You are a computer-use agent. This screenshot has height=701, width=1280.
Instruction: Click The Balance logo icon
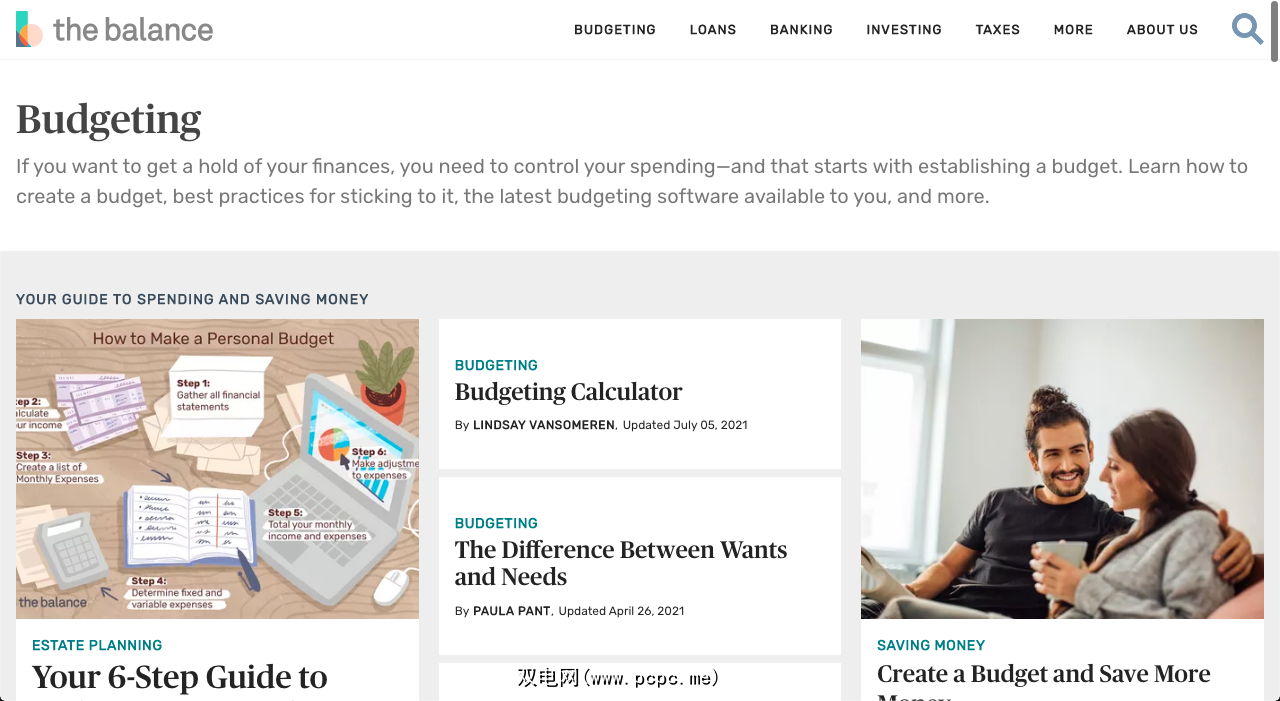[29, 29]
